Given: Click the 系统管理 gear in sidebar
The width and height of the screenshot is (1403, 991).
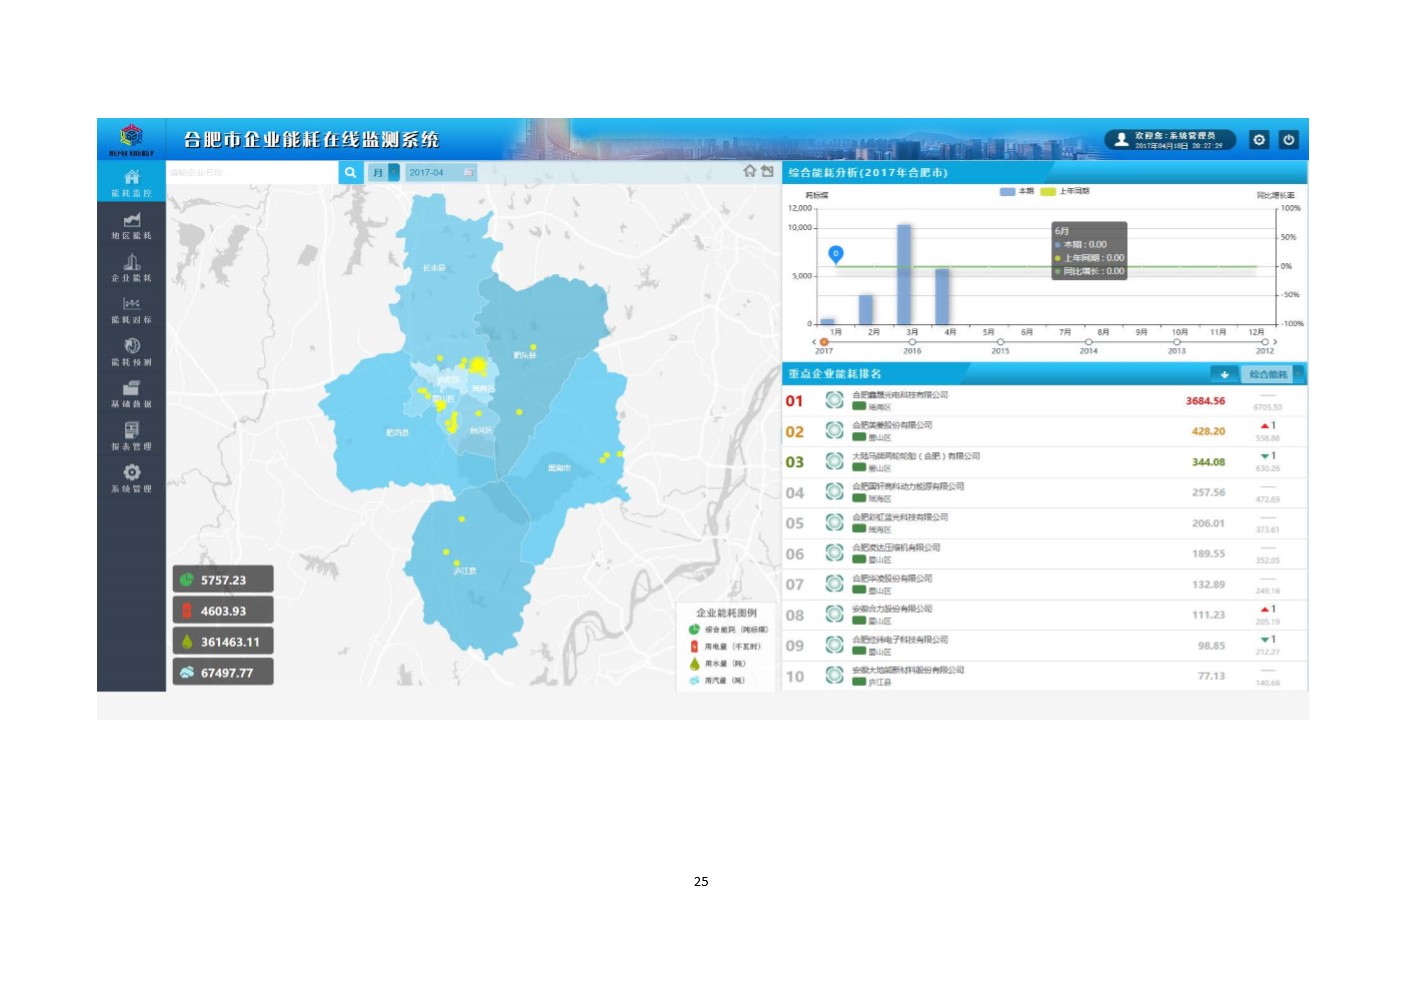Looking at the screenshot, I should (x=131, y=477).
